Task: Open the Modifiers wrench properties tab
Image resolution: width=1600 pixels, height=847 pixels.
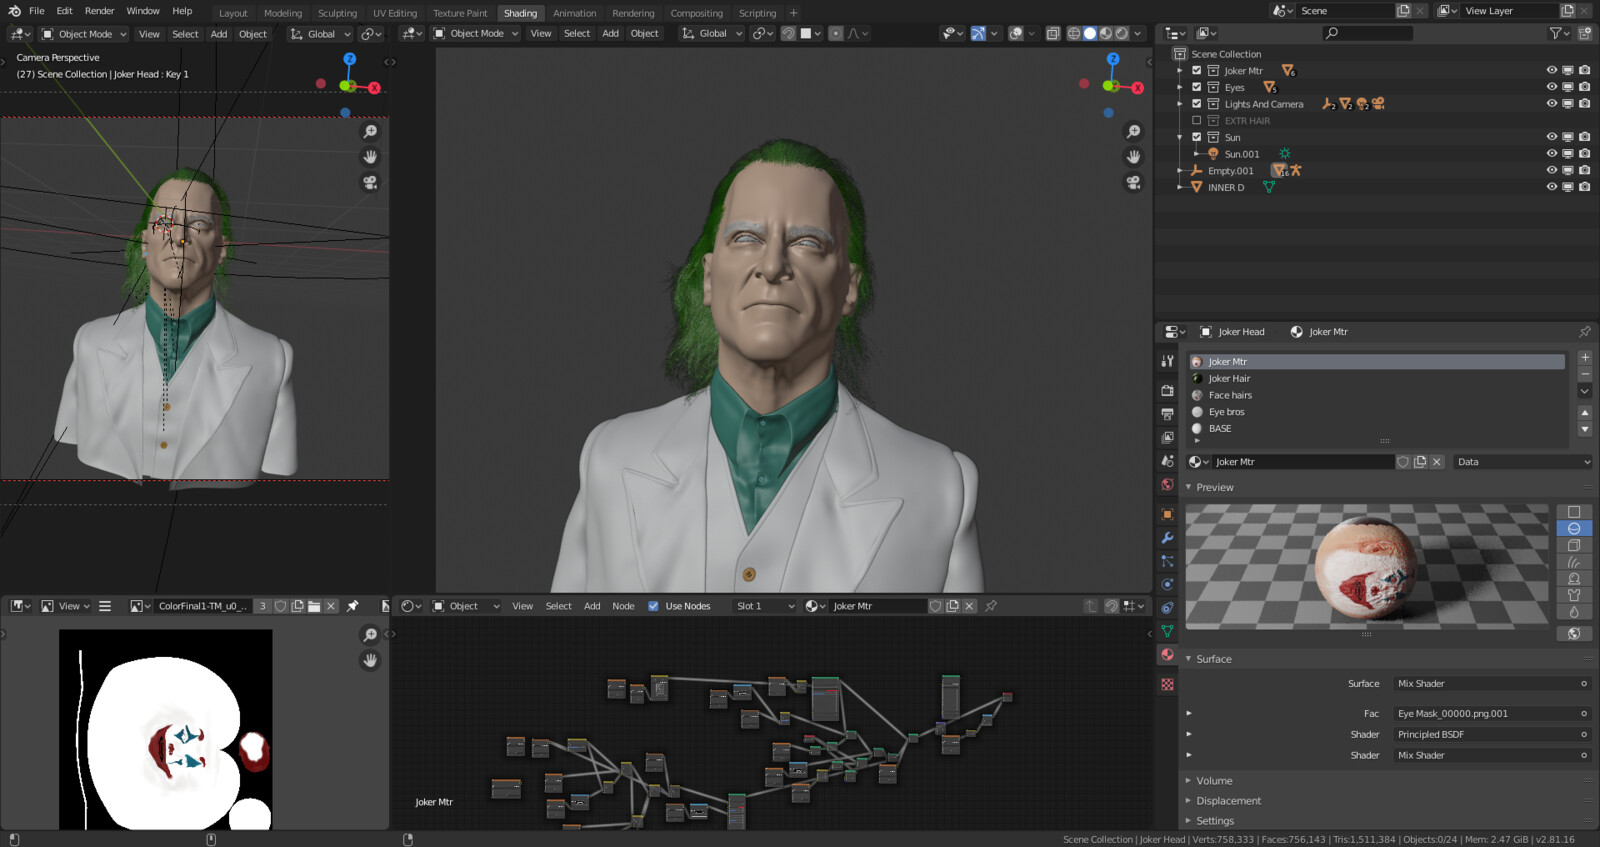Action: click(1167, 538)
